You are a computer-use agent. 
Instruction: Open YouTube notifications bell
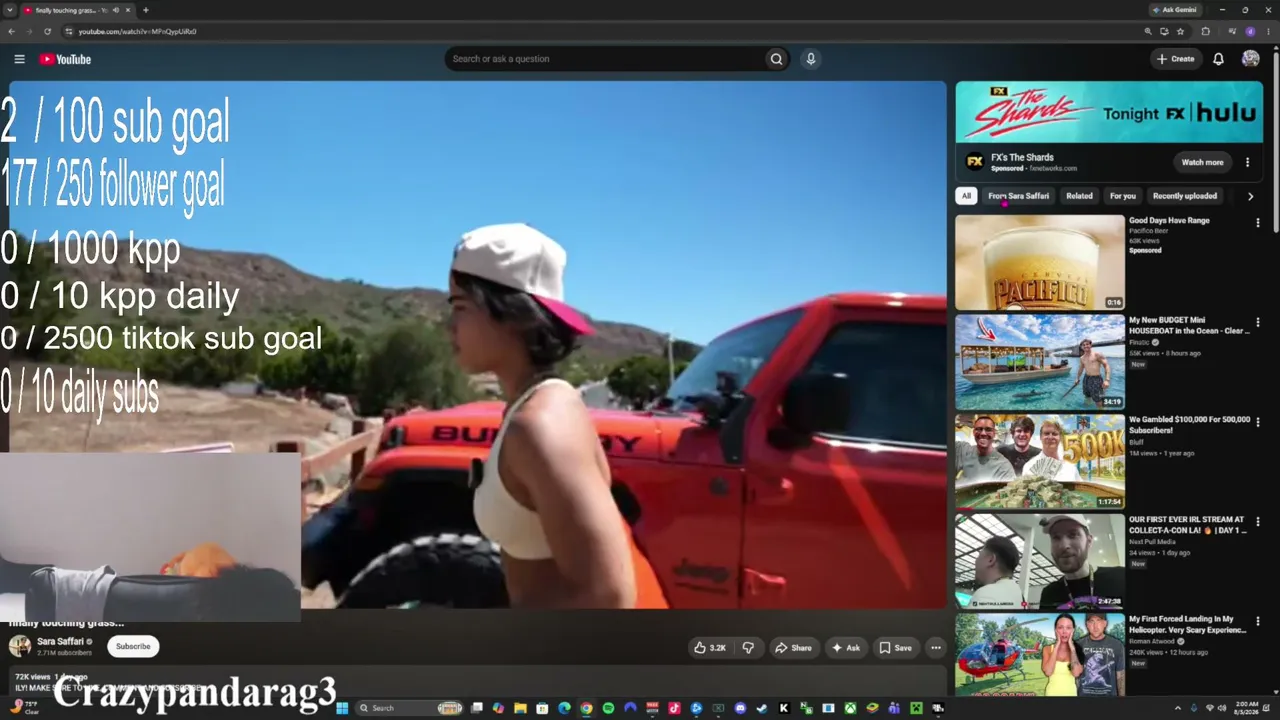point(1218,59)
